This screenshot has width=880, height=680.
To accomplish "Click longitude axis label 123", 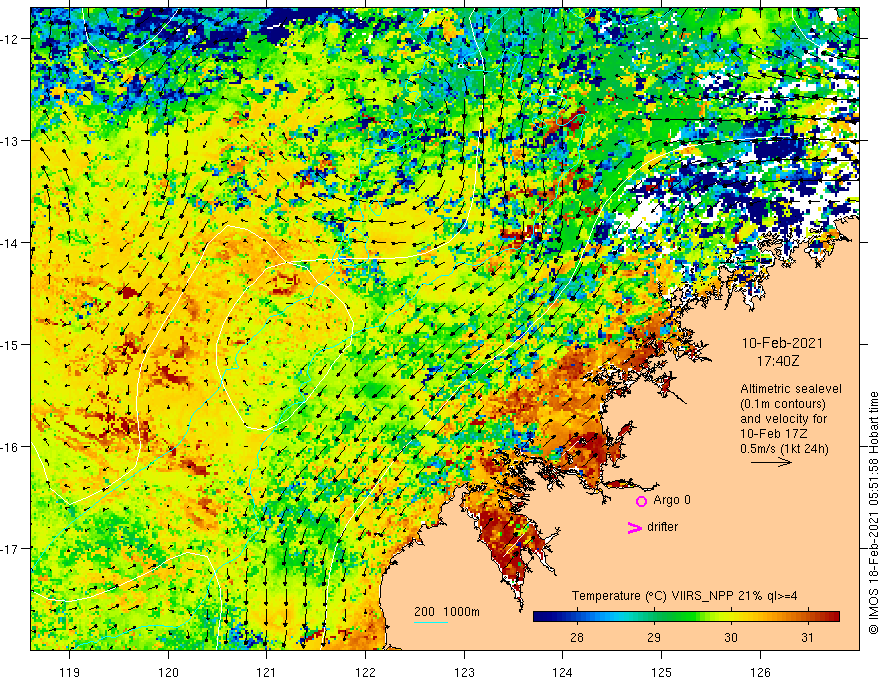I will click(464, 672).
